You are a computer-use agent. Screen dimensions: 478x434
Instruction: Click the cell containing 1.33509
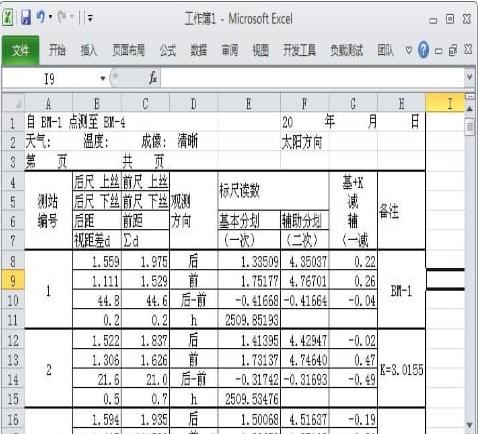tap(249, 261)
